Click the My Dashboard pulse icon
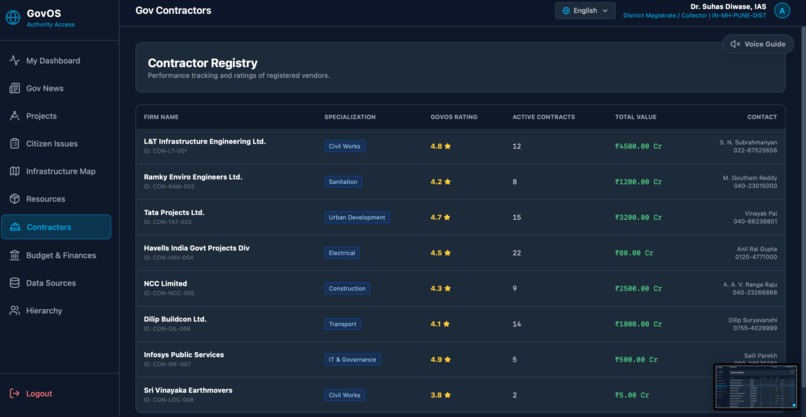The height and width of the screenshot is (417, 806). [15, 61]
